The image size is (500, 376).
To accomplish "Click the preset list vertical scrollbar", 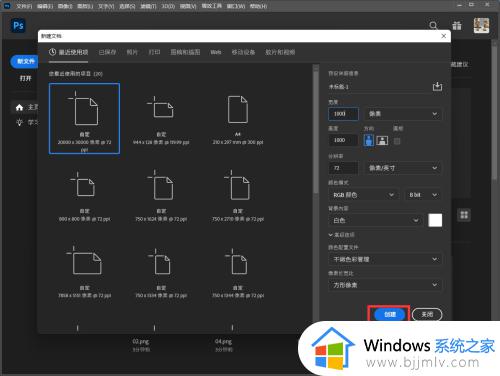I will (316, 133).
